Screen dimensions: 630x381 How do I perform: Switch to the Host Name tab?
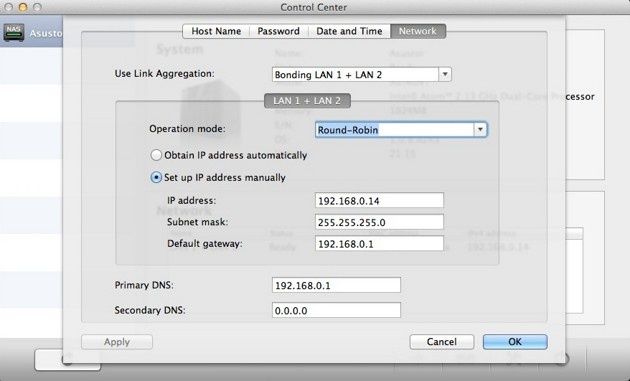coord(216,31)
